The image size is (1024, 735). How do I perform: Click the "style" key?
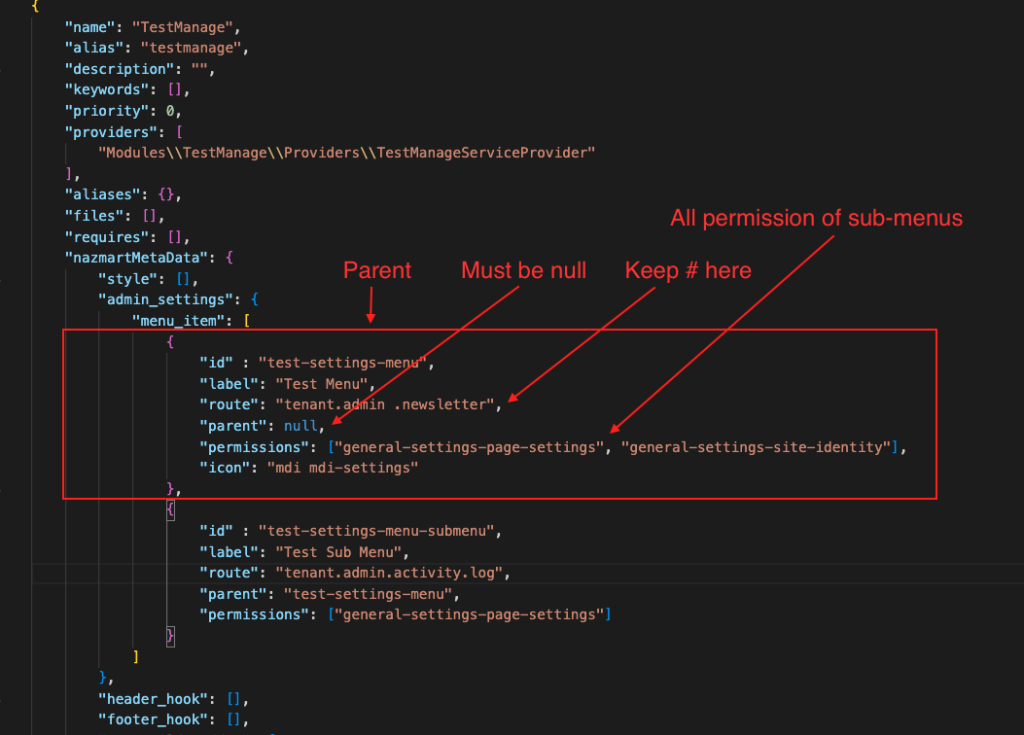[128, 279]
